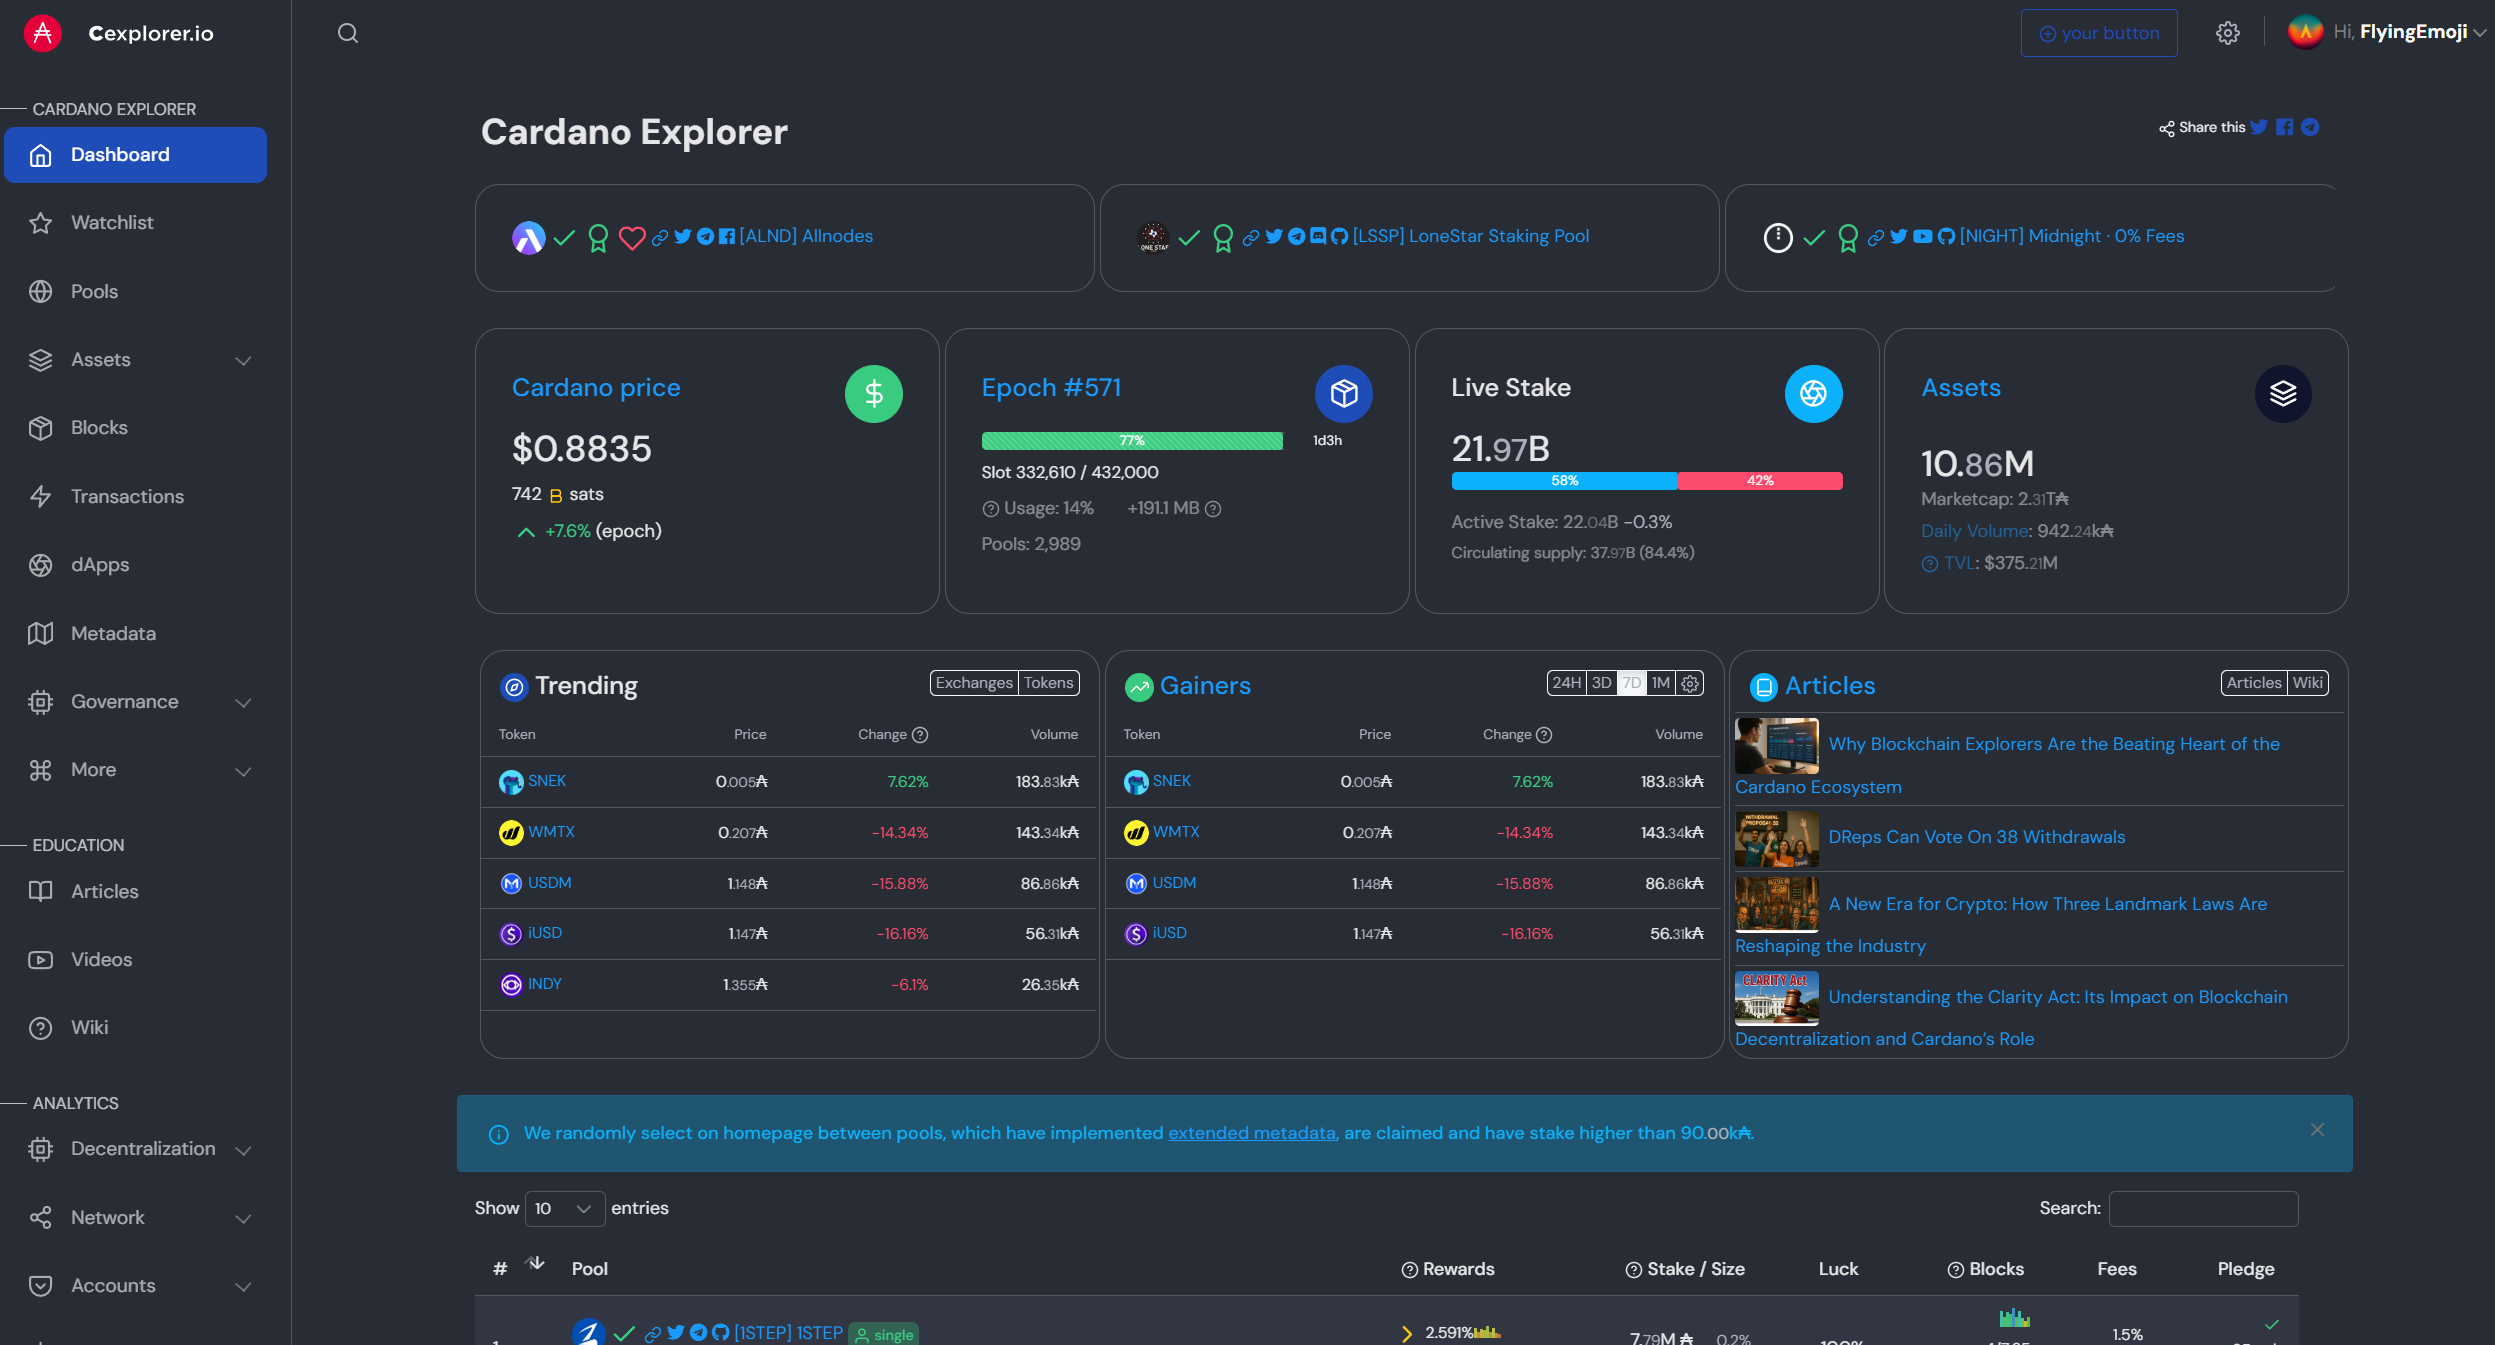The width and height of the screenshot is (2495, 1345).
Task: Open the settings gear icon
Action: tap(2227, 33)
